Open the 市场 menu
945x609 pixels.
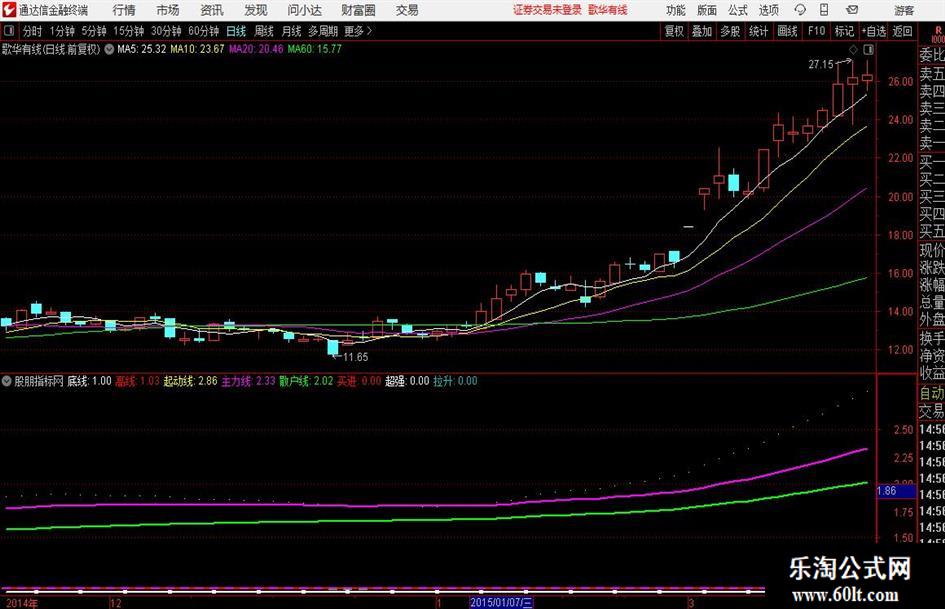pyautogui.click(x=168, y=10)
